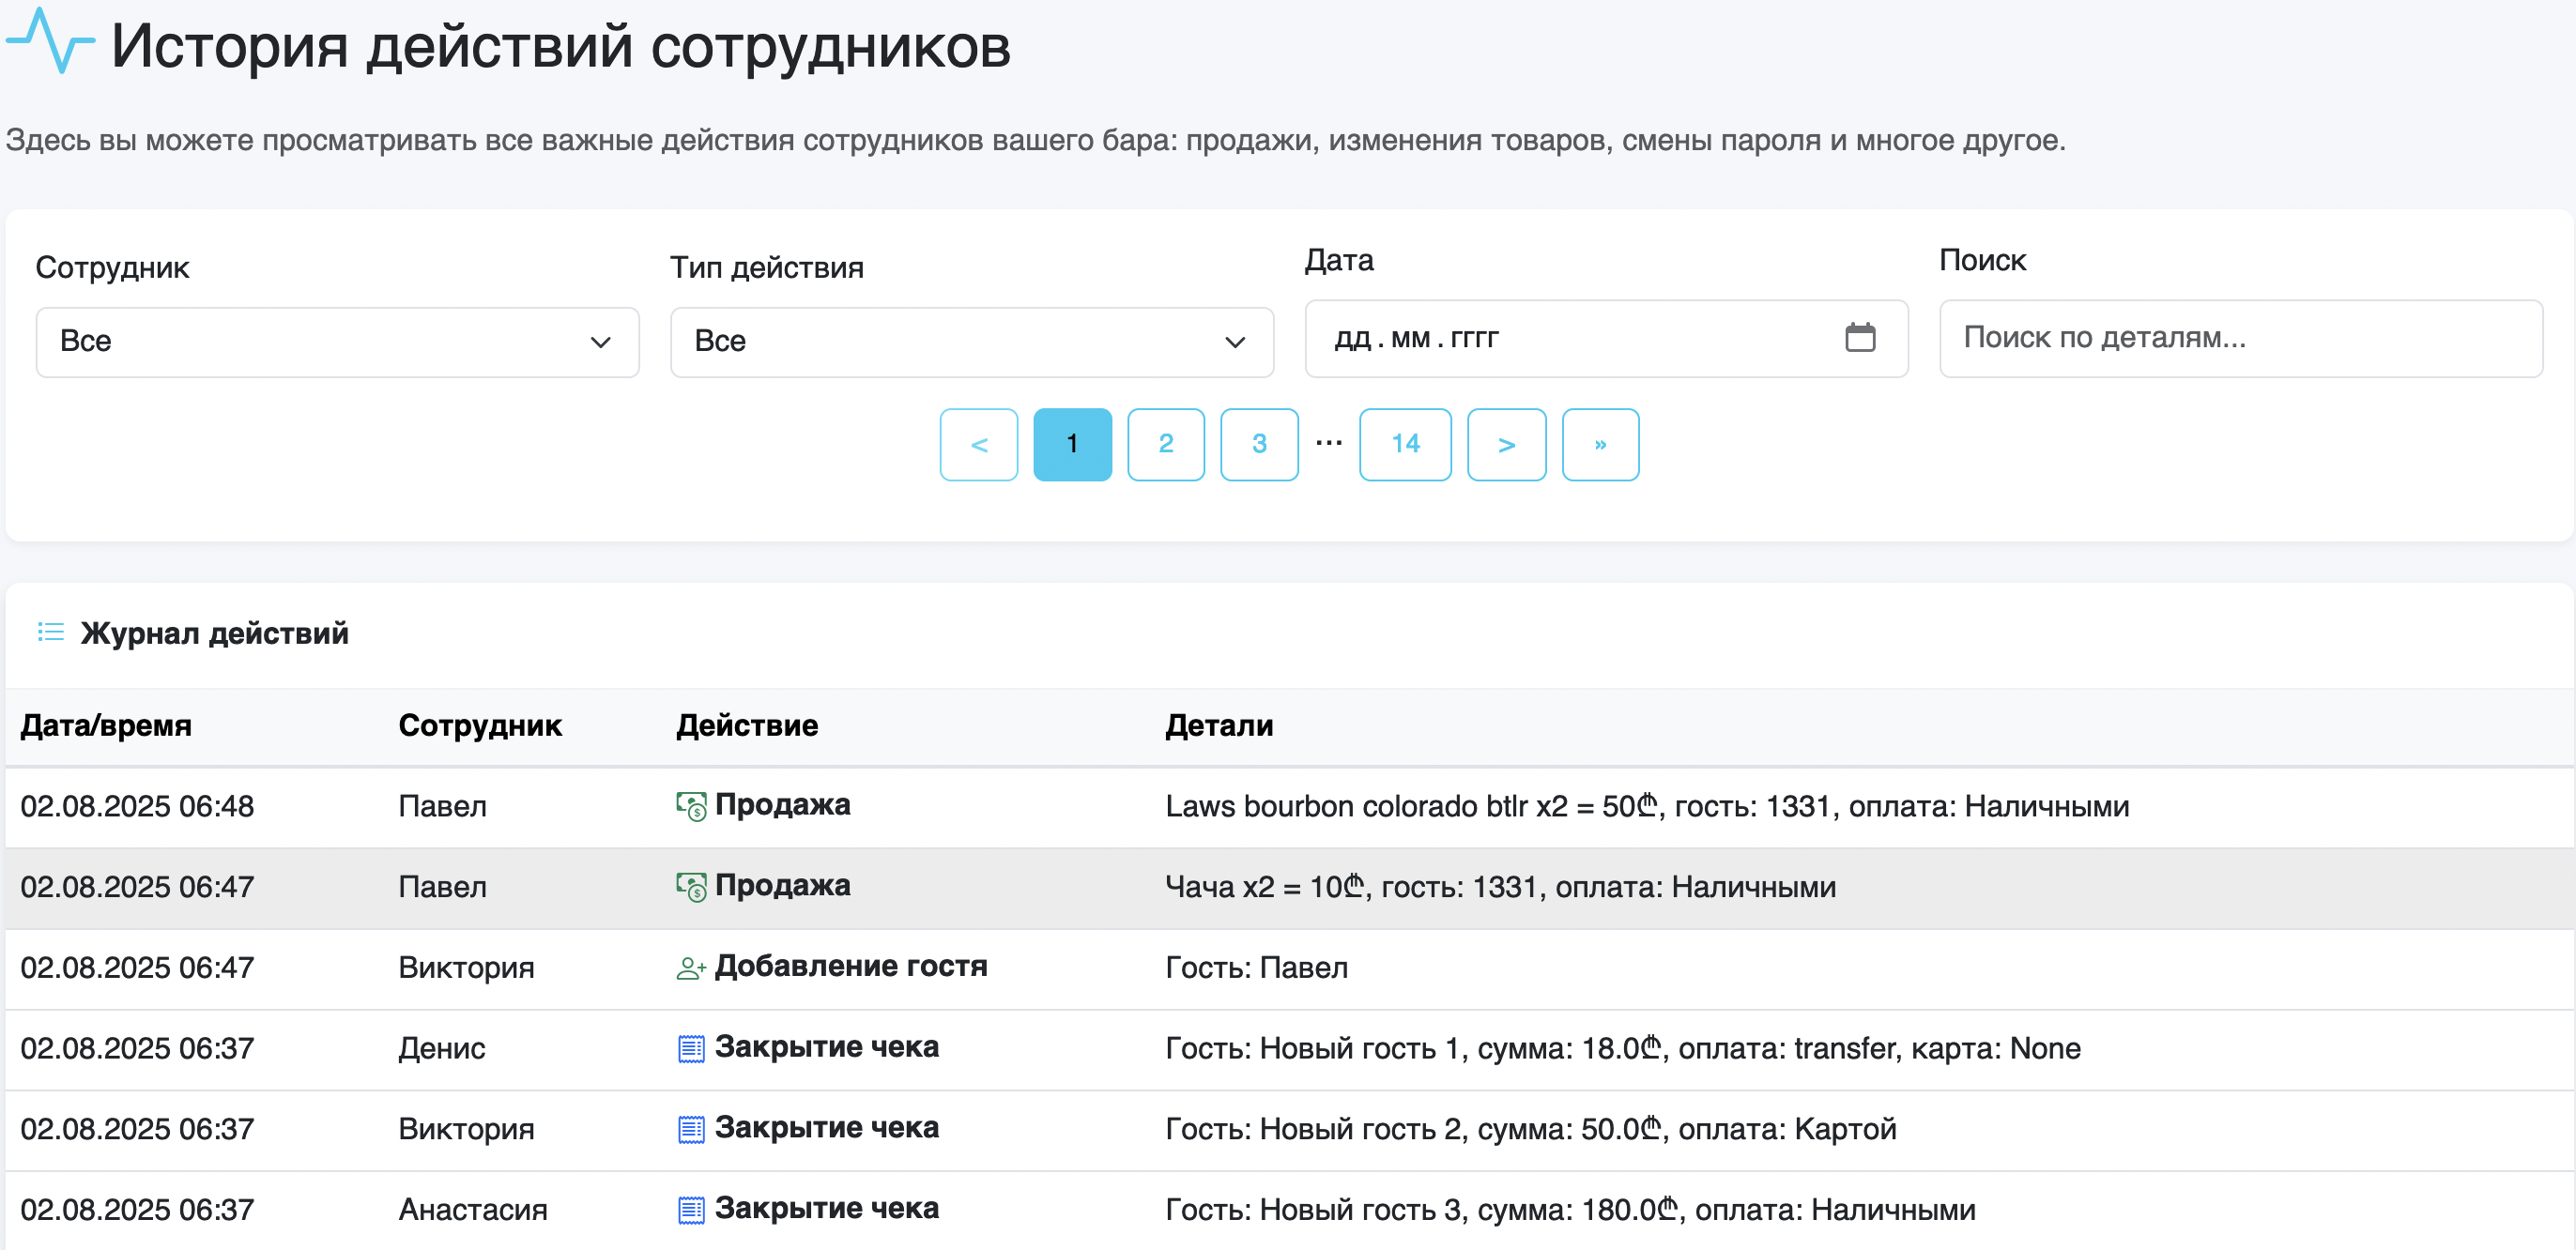2576x1250 pixels.
Task: Click the receipt icon in Анастасия's row
Action: [690, 1208]
